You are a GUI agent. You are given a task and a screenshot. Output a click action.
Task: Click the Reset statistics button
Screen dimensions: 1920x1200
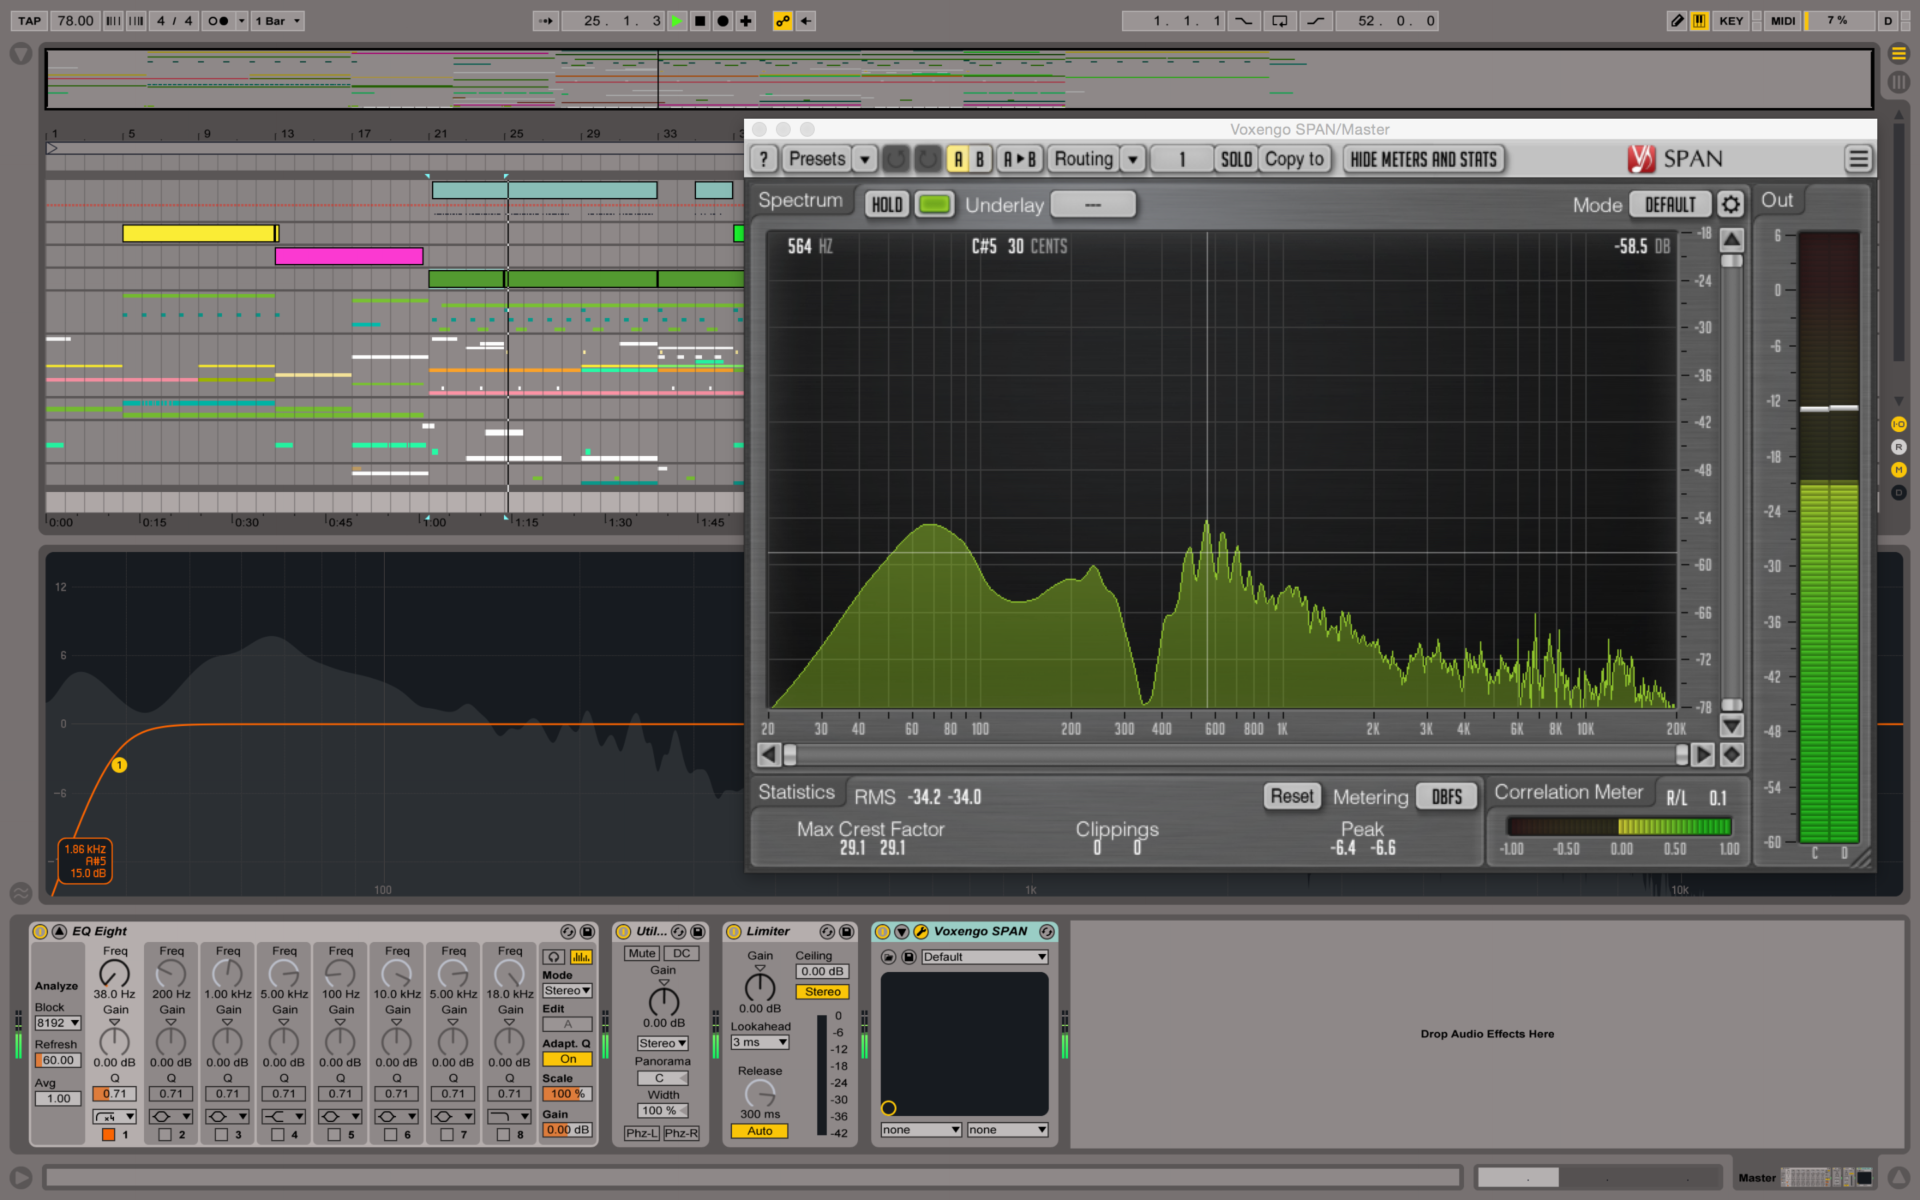click(x=1291, y=796)
